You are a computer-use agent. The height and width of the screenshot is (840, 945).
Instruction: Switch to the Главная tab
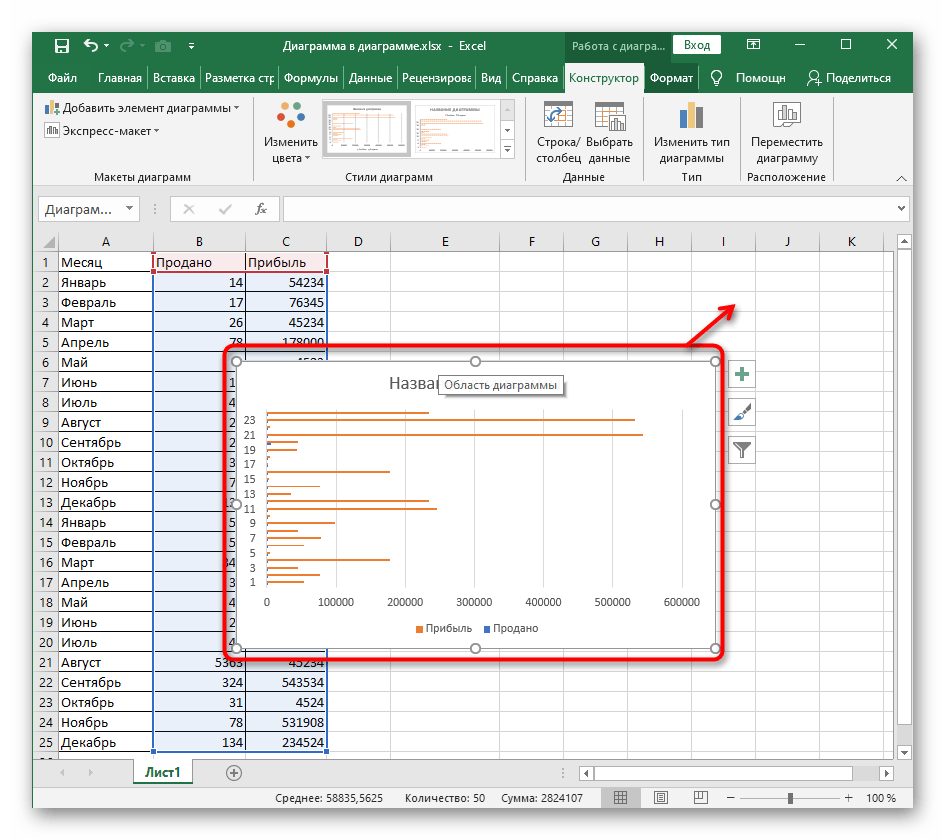[119, 78]
